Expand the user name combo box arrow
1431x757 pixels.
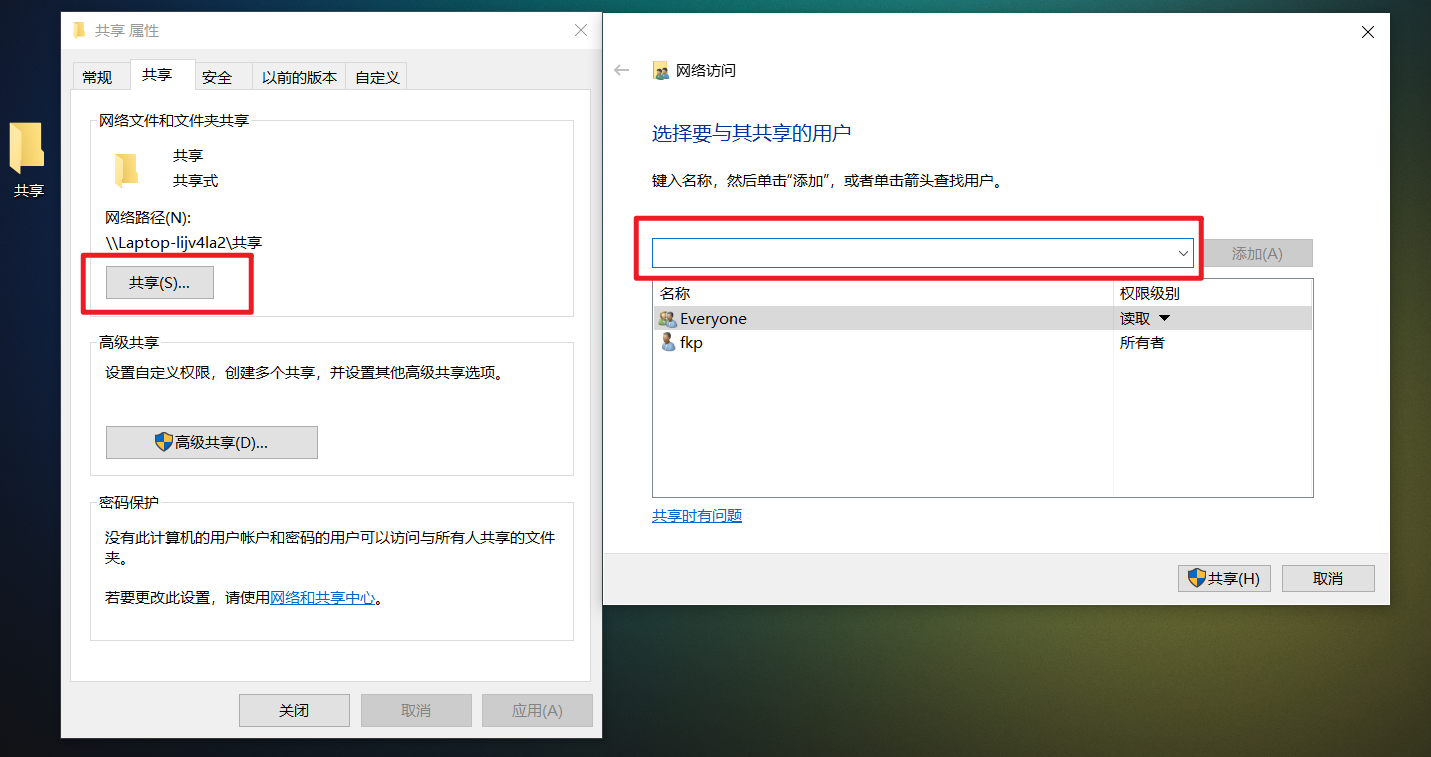click(x=1183, y=253)
